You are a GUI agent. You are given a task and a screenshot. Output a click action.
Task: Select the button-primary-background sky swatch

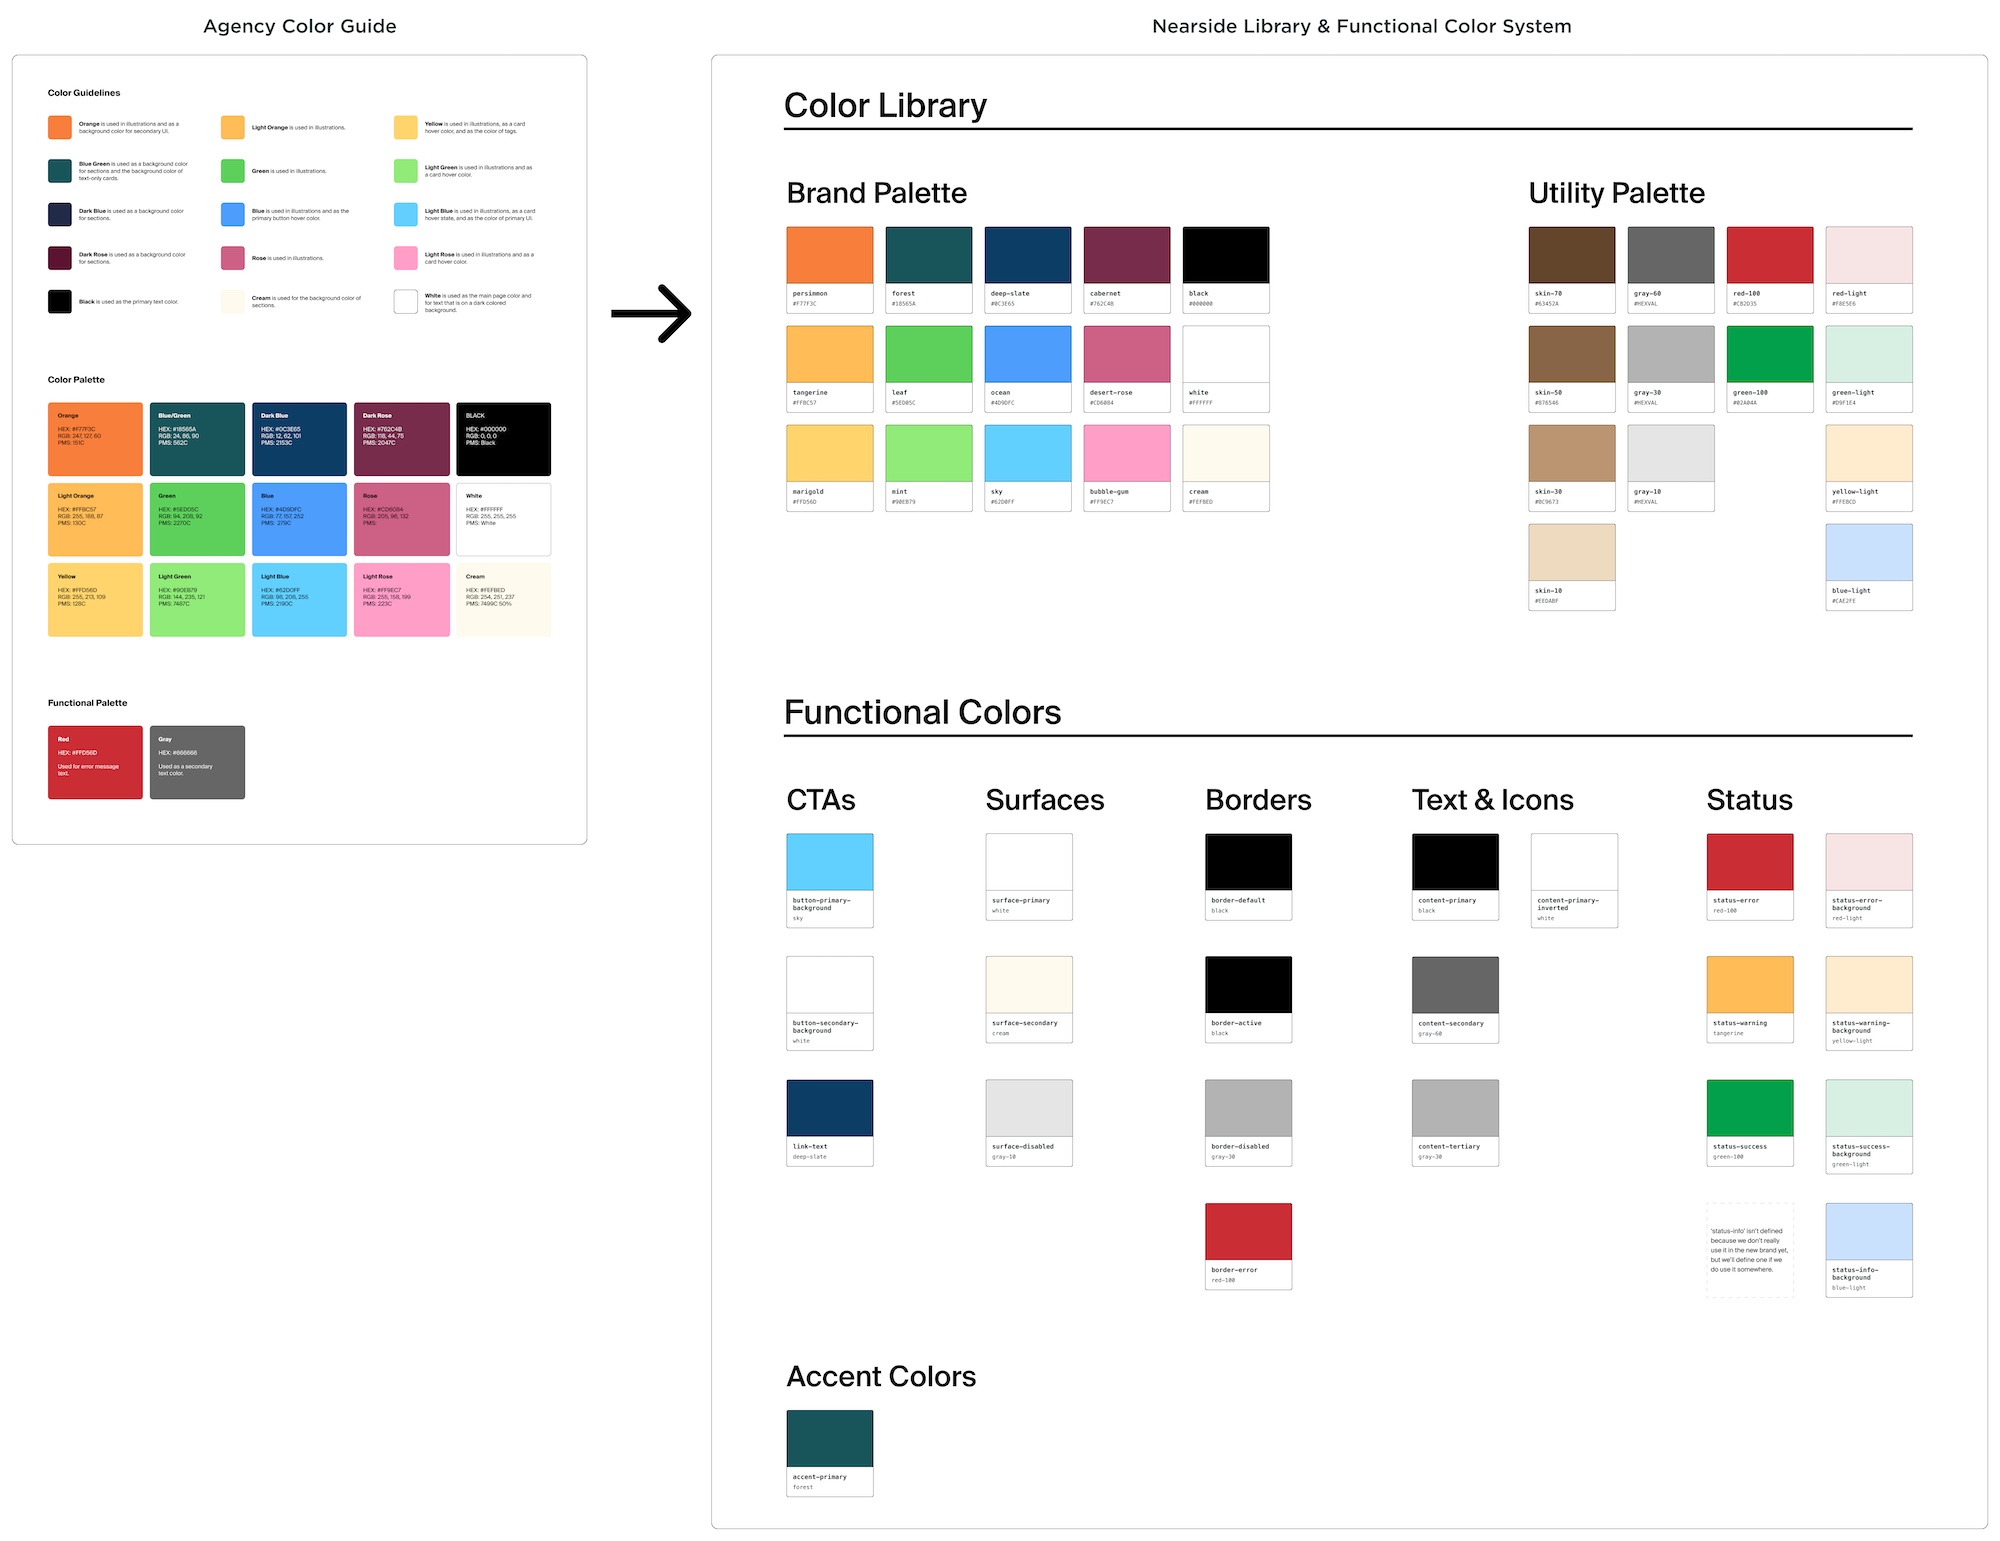[x=829, y=862]
